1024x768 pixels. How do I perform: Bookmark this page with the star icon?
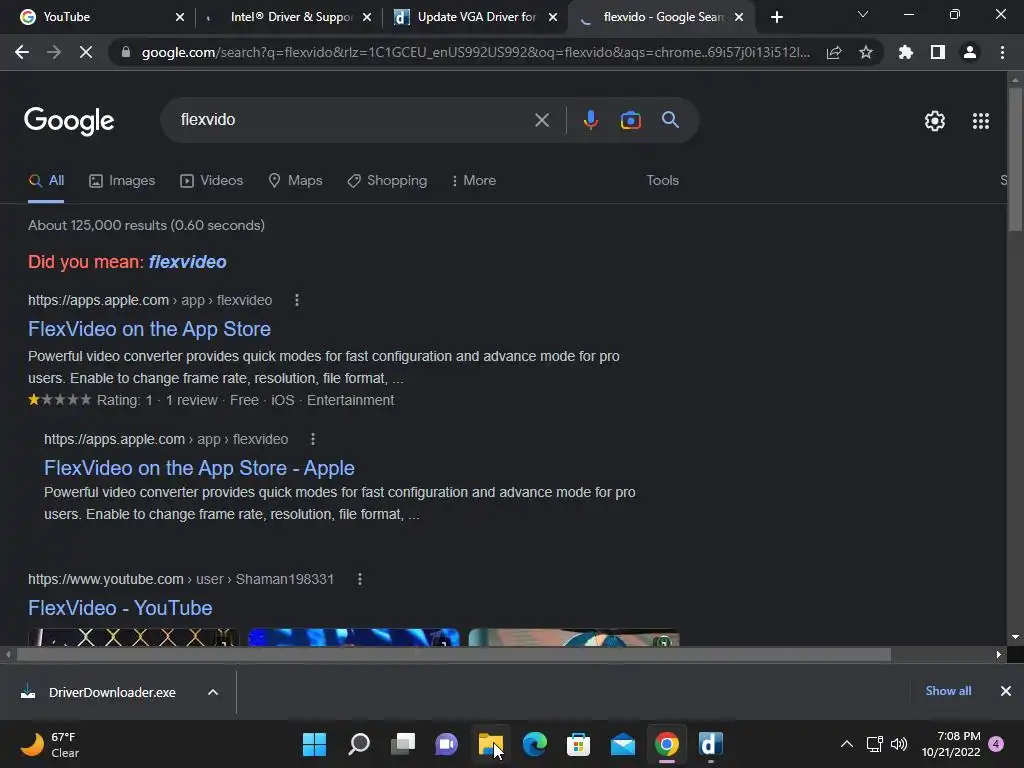866,52
